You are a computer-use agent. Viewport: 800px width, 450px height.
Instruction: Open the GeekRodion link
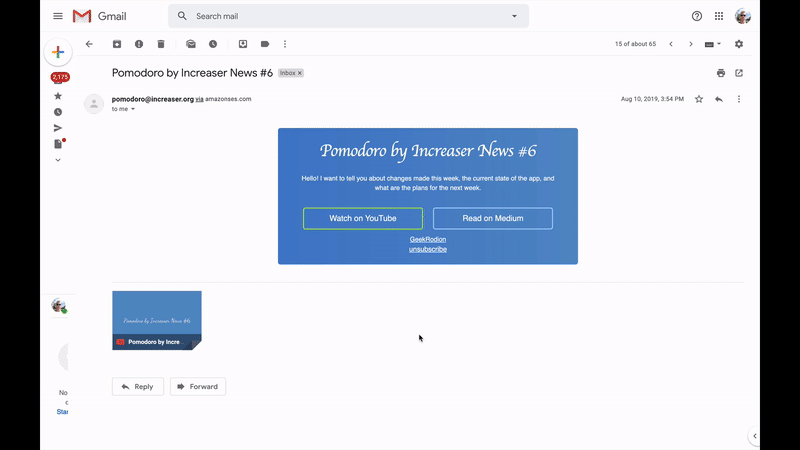[428, 239]
